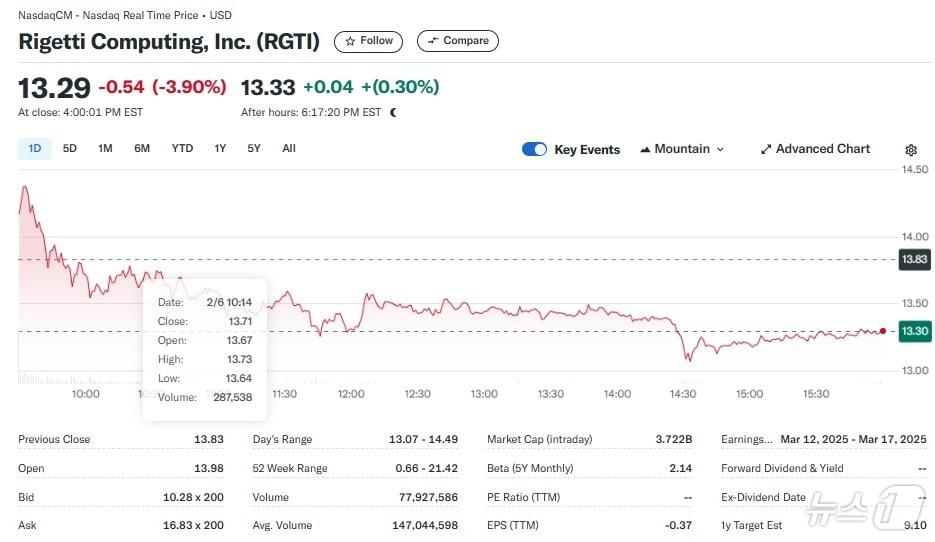Click the star Follow button
Screen dimensions: 935x542
[x=368, y=41]
